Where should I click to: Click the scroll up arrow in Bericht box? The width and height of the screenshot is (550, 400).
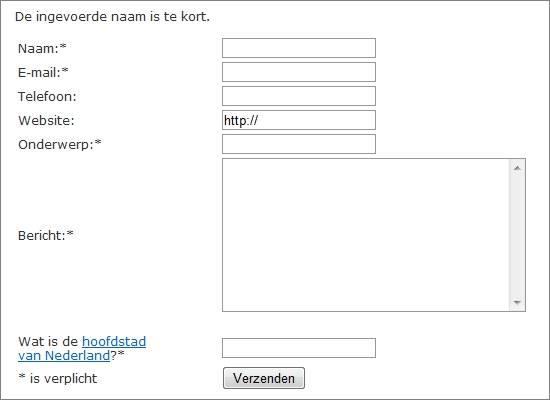click(x=517, y=168)
